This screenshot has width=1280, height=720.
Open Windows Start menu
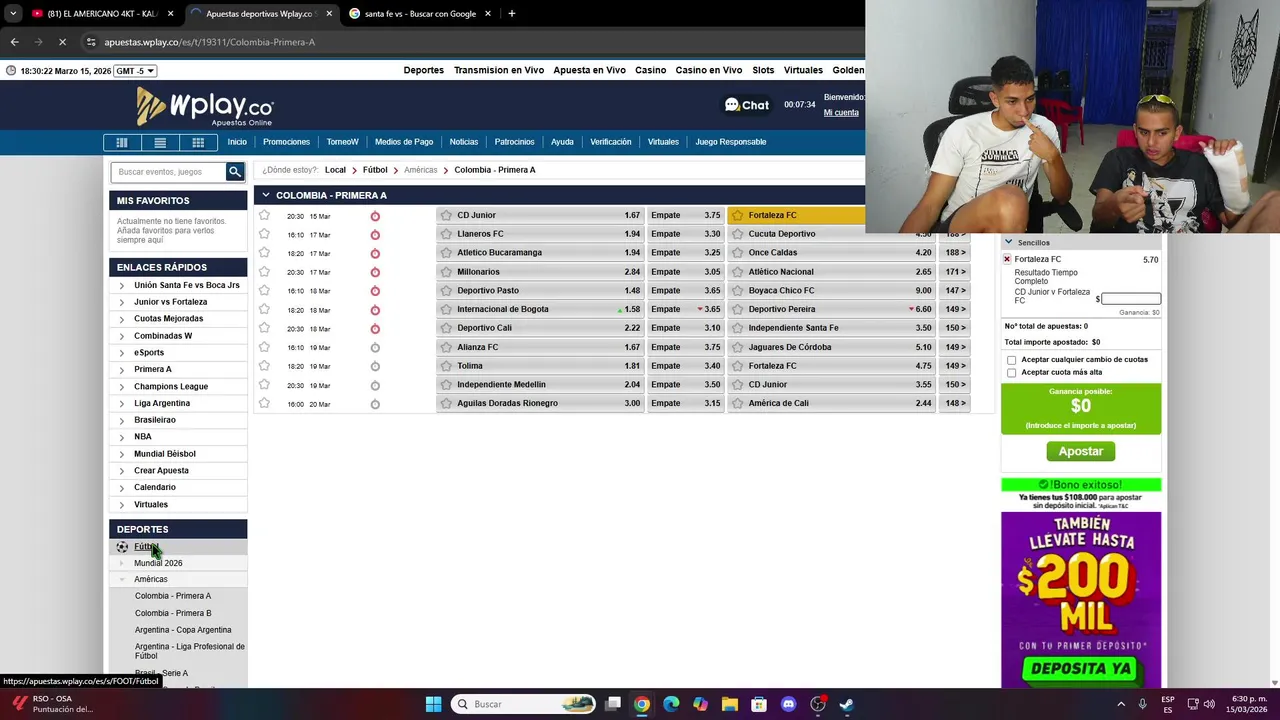pyautogui.click(x=433, y=704)
